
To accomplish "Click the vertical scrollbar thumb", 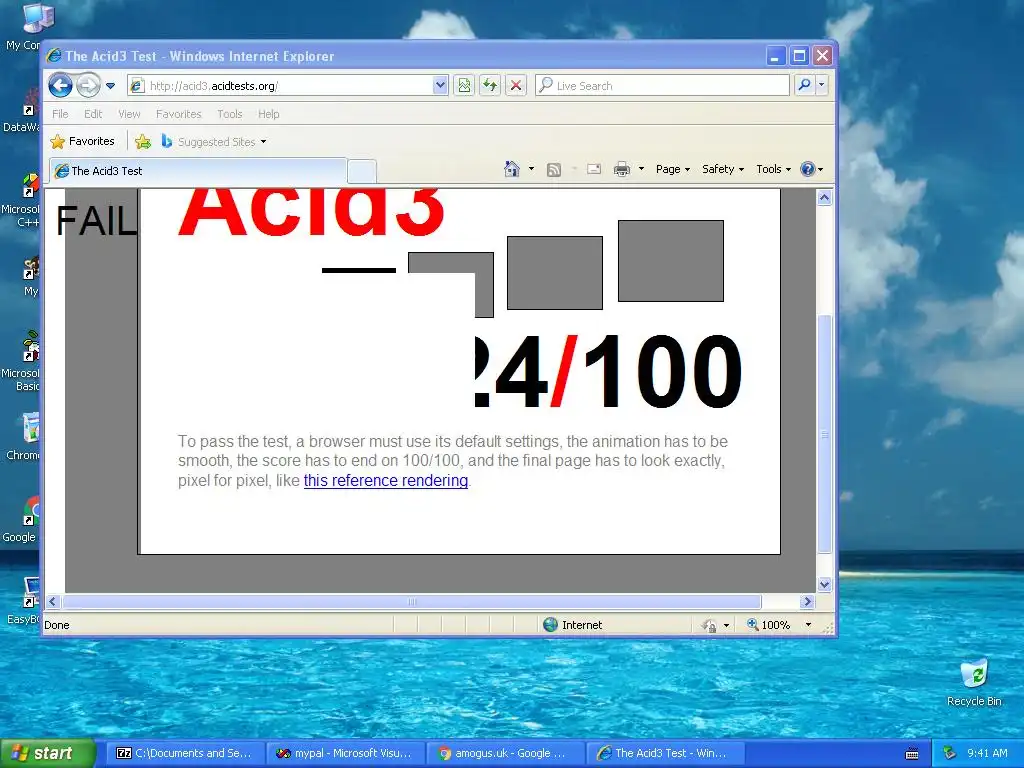I will click(x=824, y=434).
